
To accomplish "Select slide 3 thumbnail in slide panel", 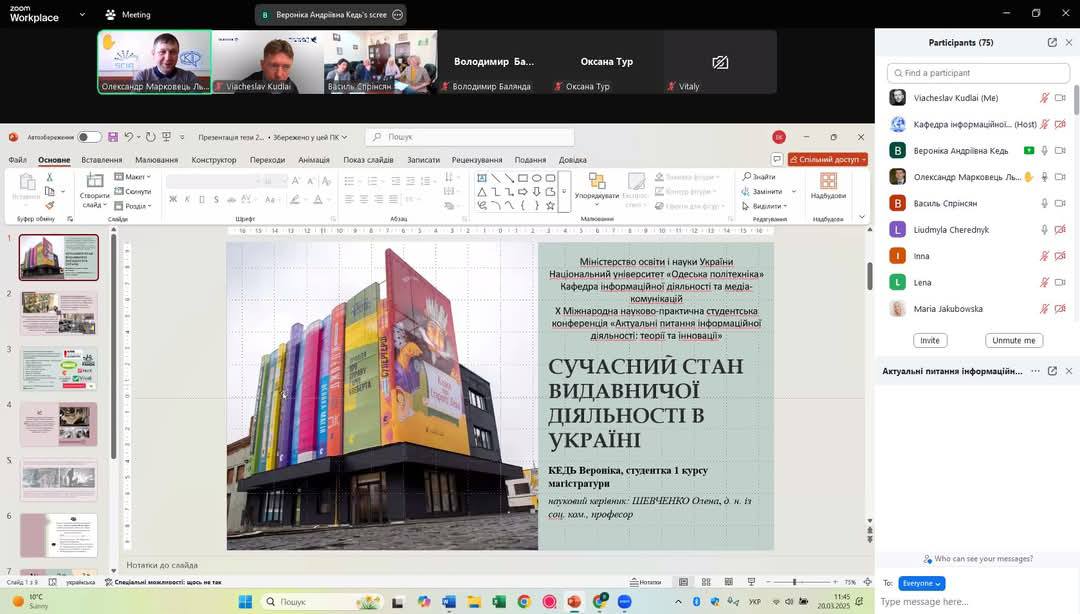I will coord(59,369).
